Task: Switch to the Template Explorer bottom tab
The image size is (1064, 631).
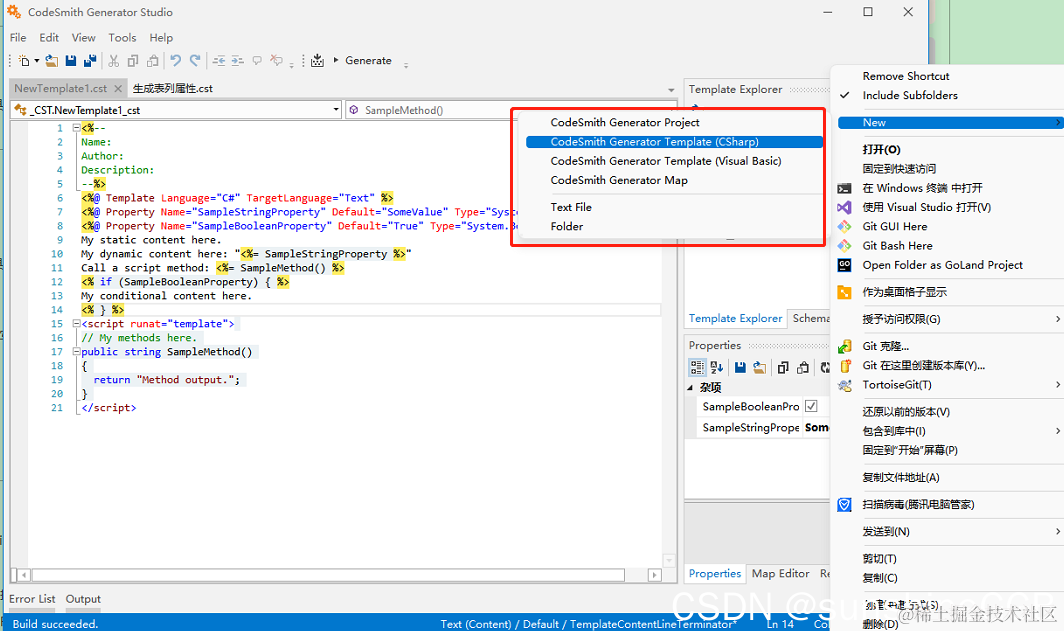Action: coord(735,318)
